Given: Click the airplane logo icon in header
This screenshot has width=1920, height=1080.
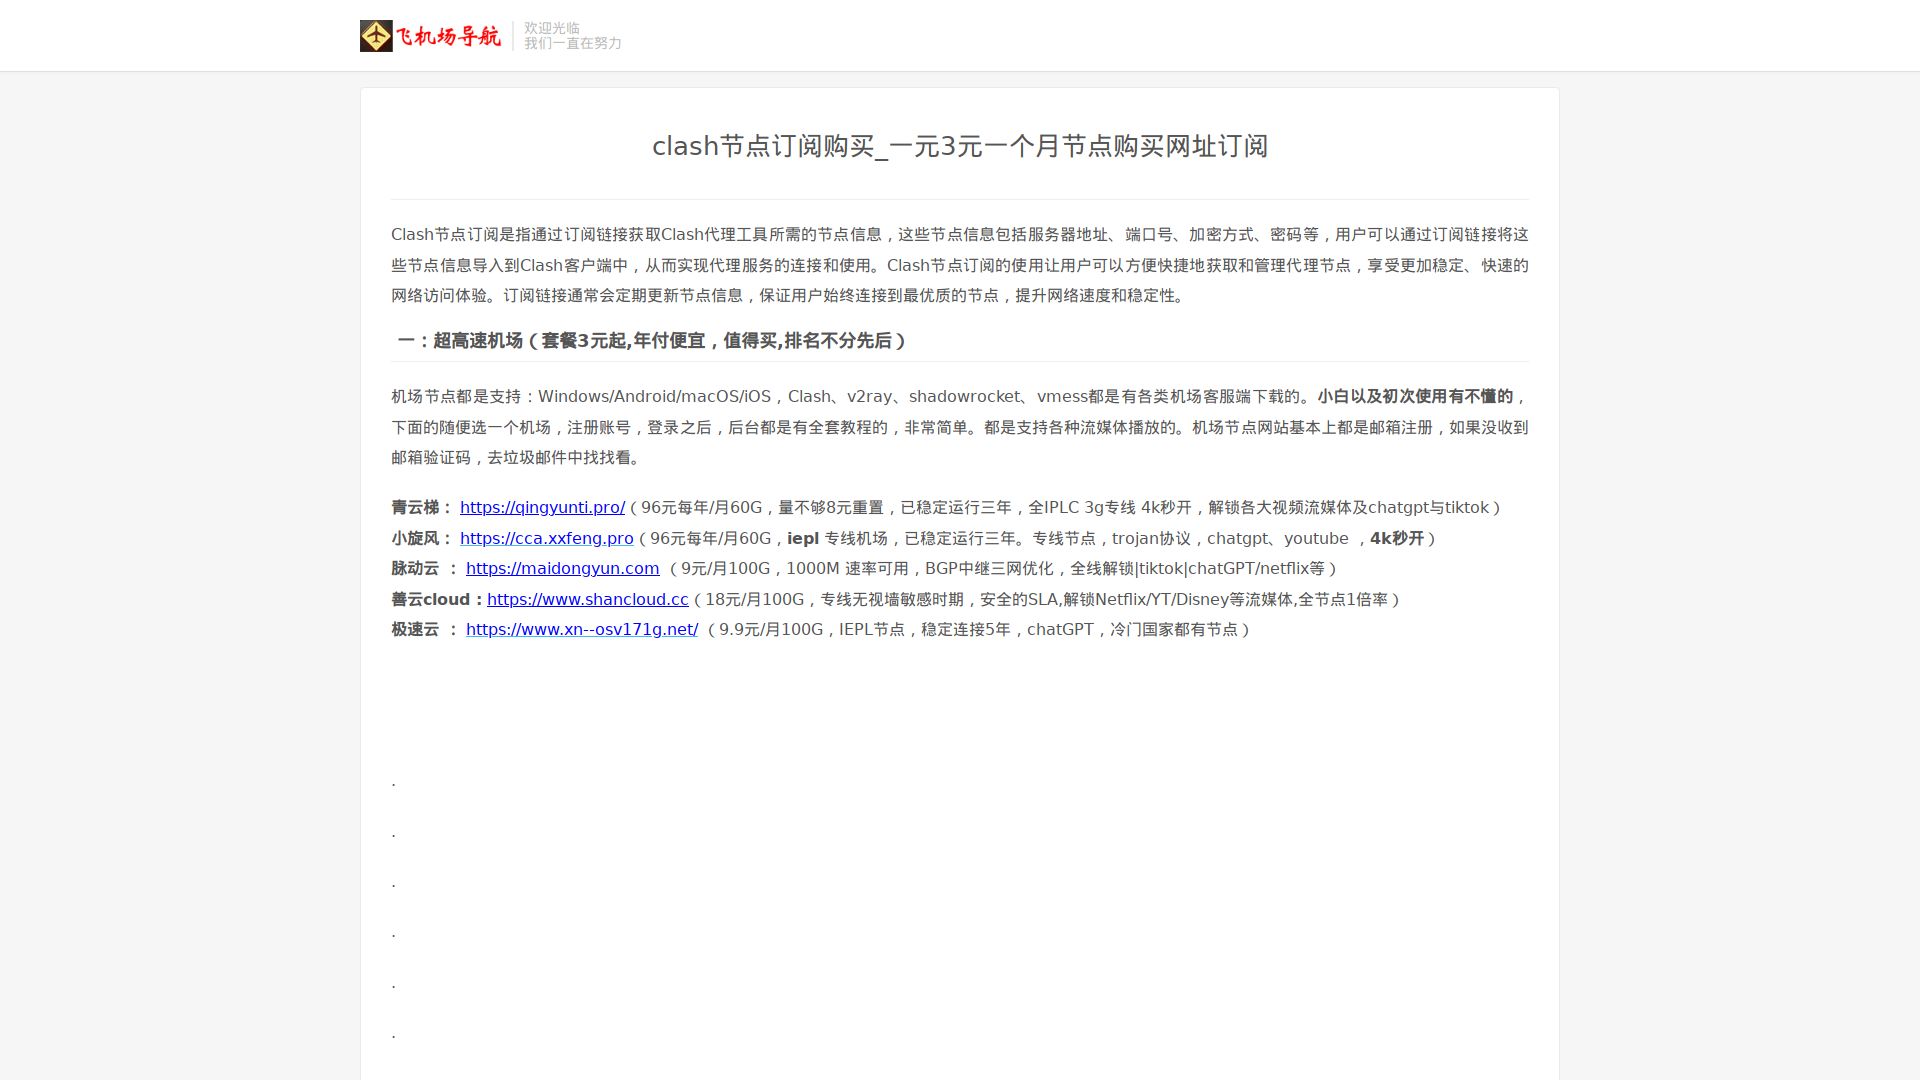Looking at the screenshot, I should tap(376, 36).
